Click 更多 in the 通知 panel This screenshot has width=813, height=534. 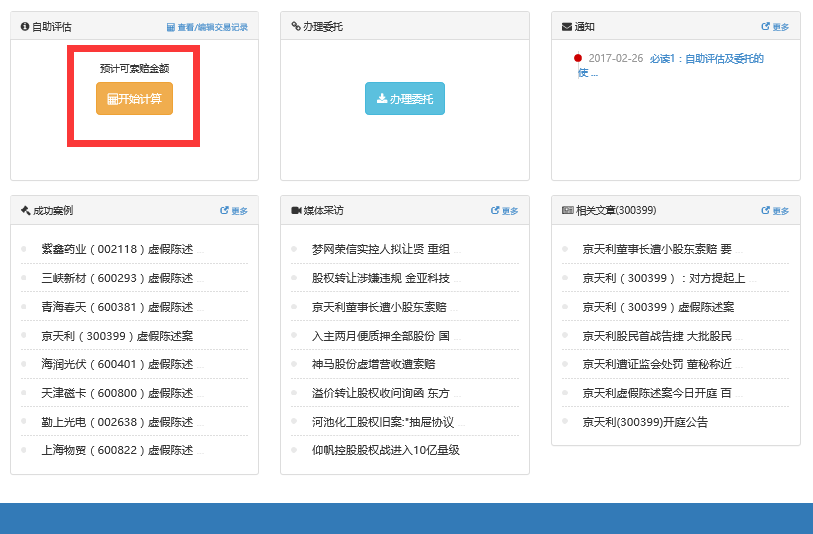775,27
